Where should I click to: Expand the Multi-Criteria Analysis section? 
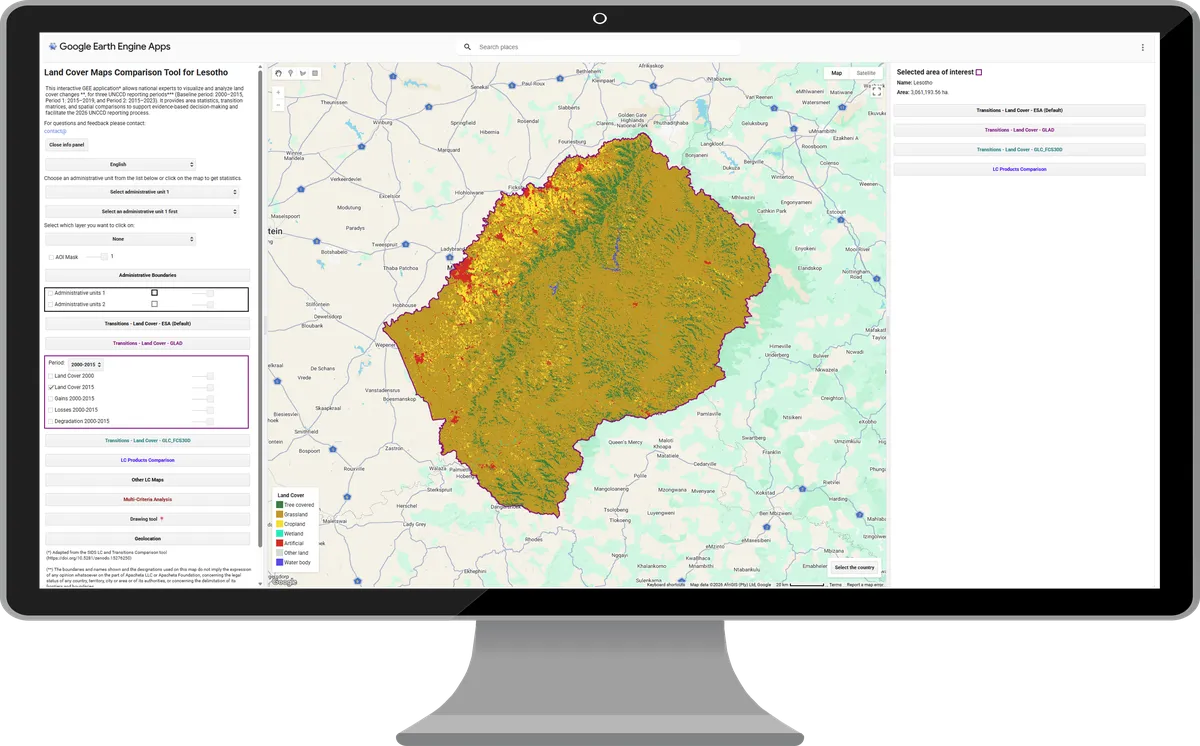[147, 499]
